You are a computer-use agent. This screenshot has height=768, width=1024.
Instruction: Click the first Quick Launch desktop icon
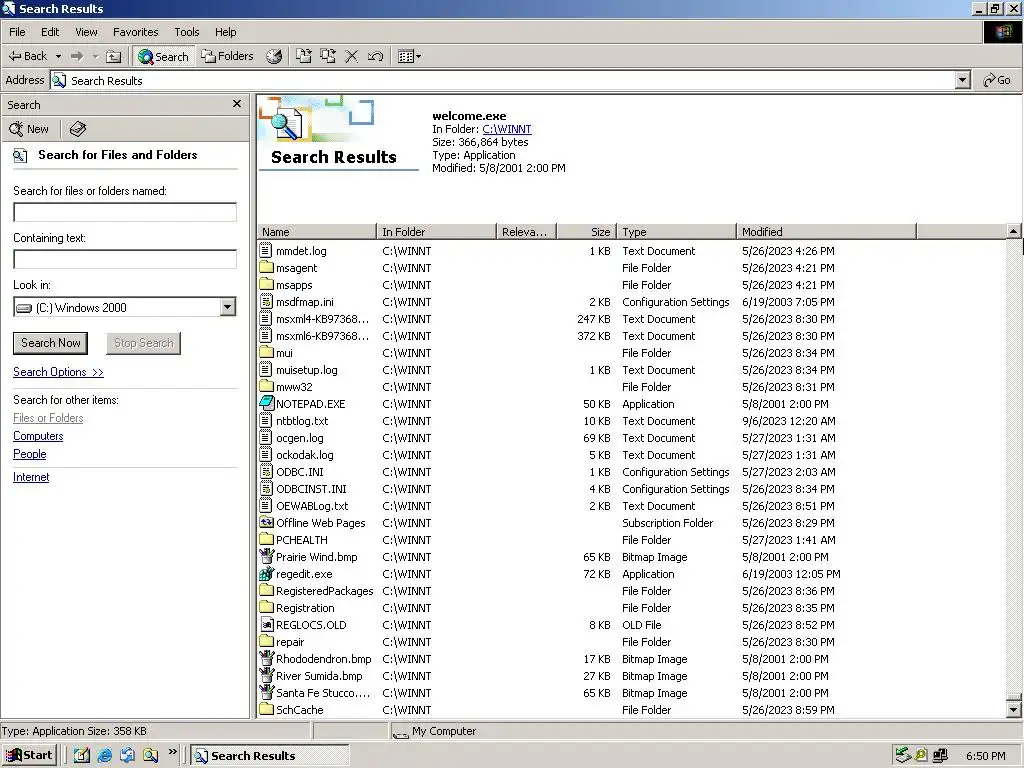click(82, 756)
